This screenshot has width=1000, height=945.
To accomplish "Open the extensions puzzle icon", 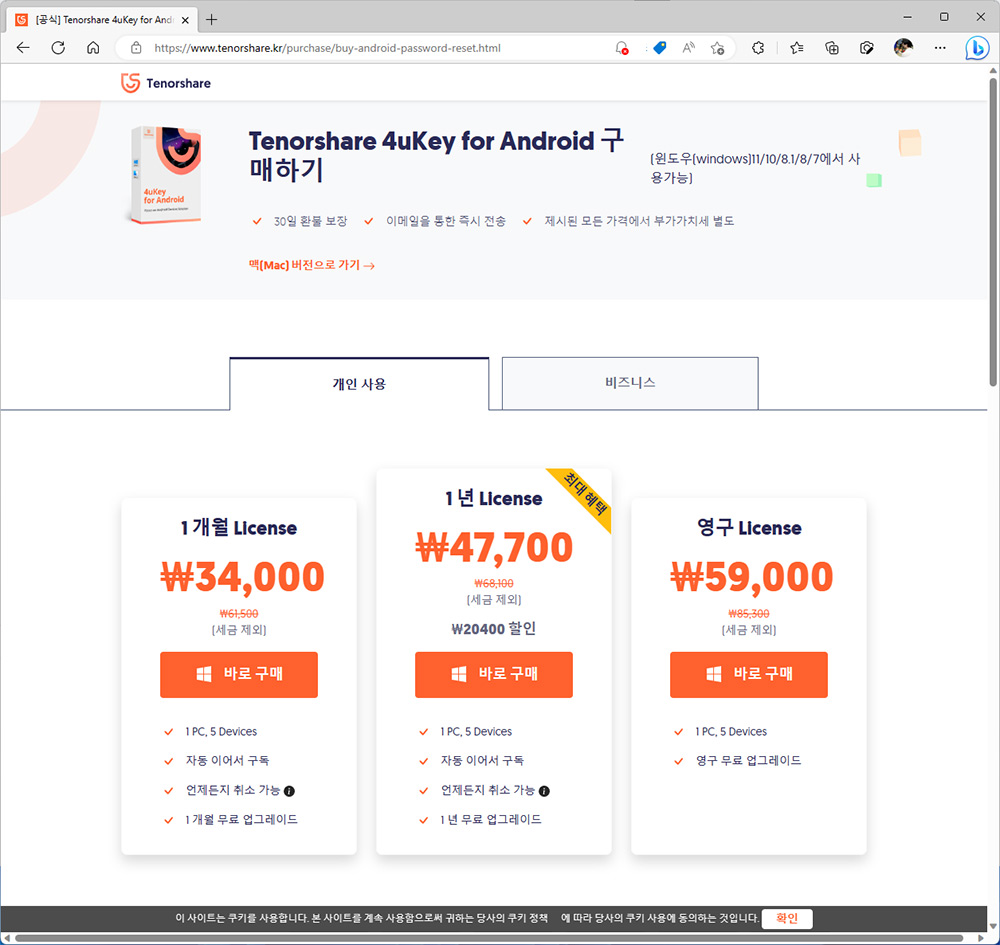I will [758, 48].
